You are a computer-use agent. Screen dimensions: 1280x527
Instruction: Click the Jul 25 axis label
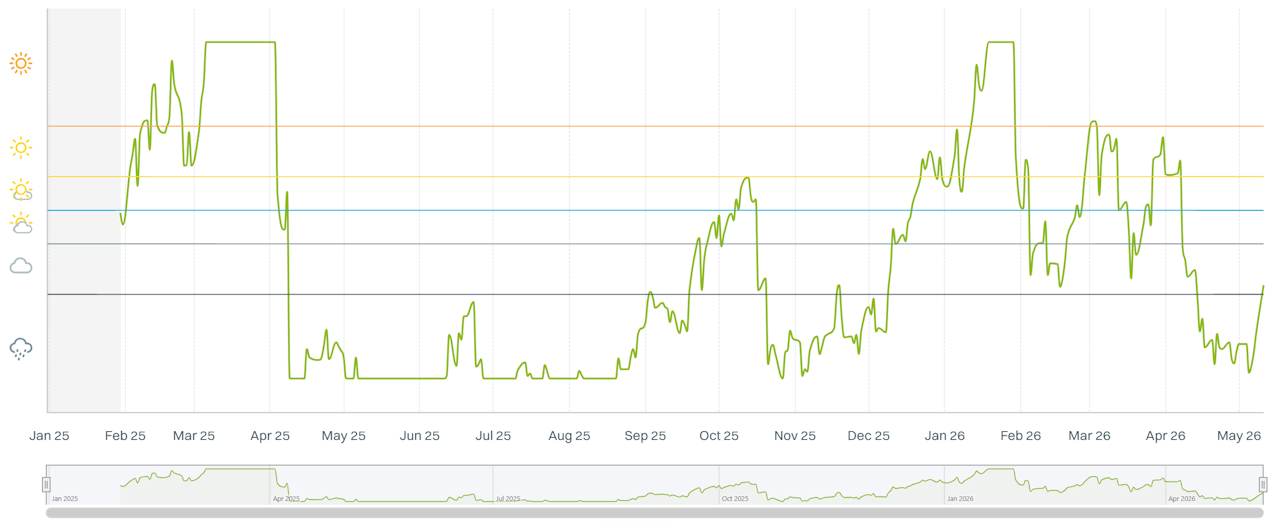(x=493, y=436)
